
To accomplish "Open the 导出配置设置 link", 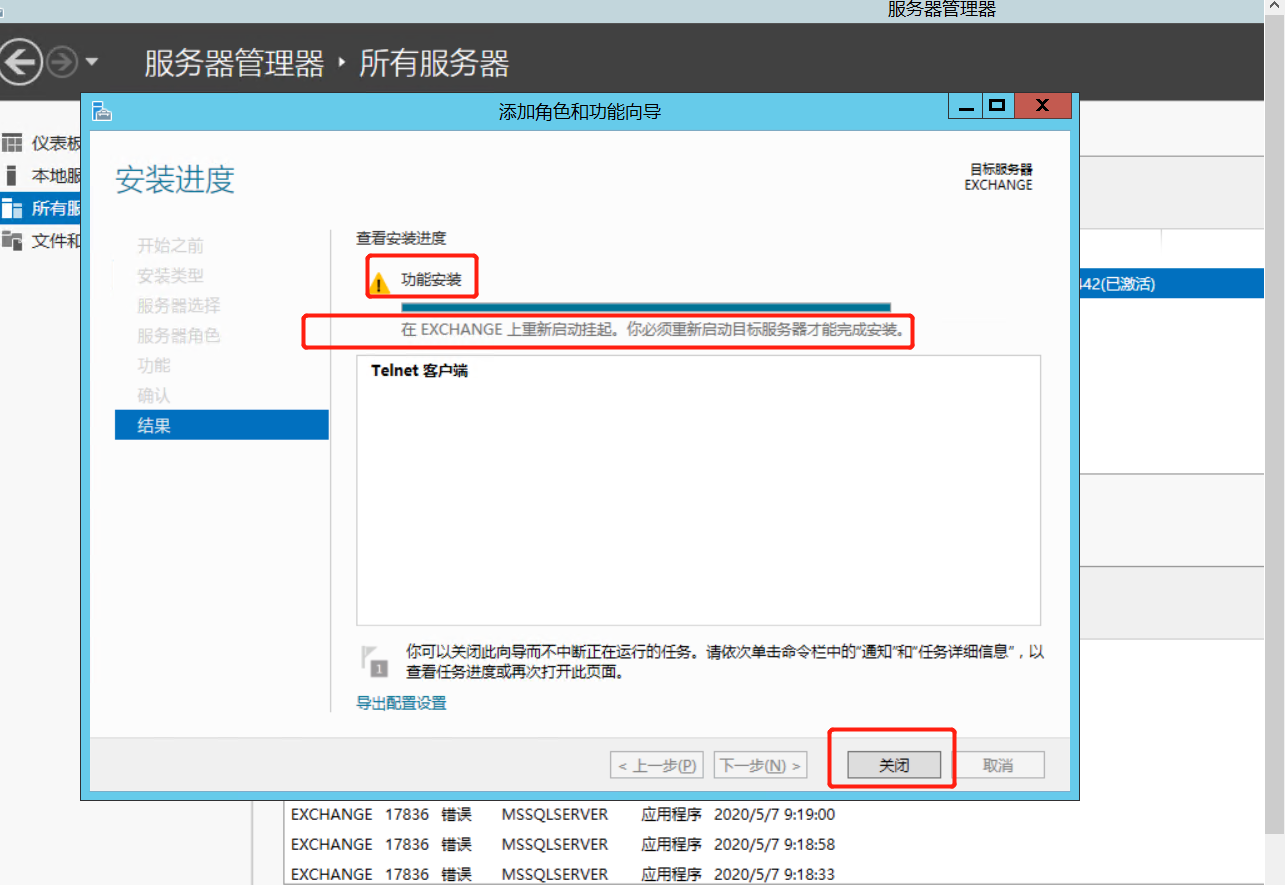I will (402, 703).
